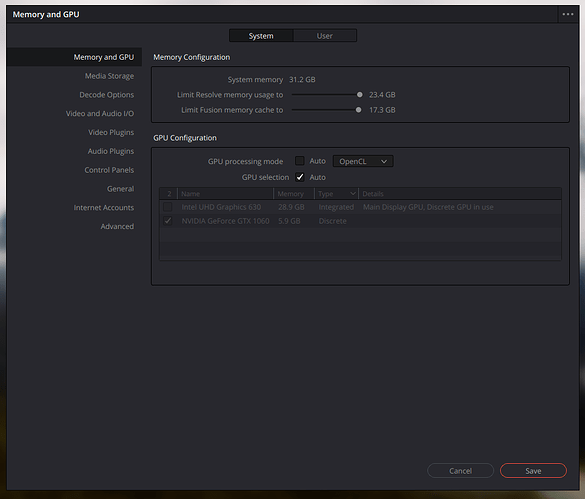Click the Fusion memory cache slider handle

click(358, 110)
